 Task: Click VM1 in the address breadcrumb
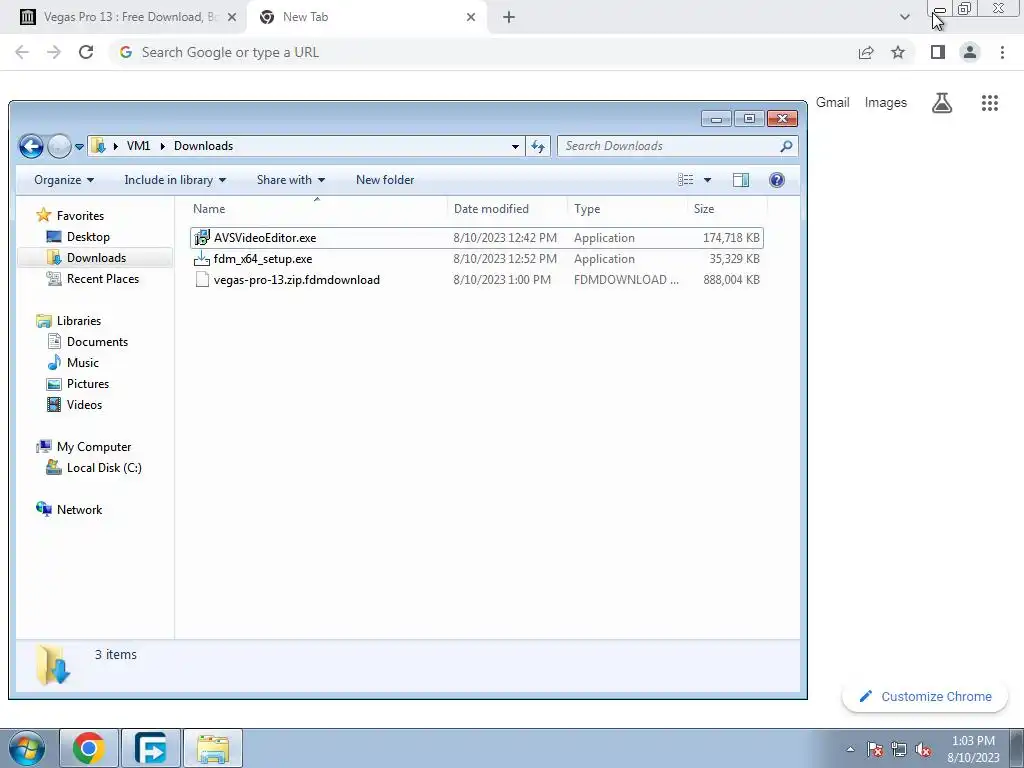138,146
